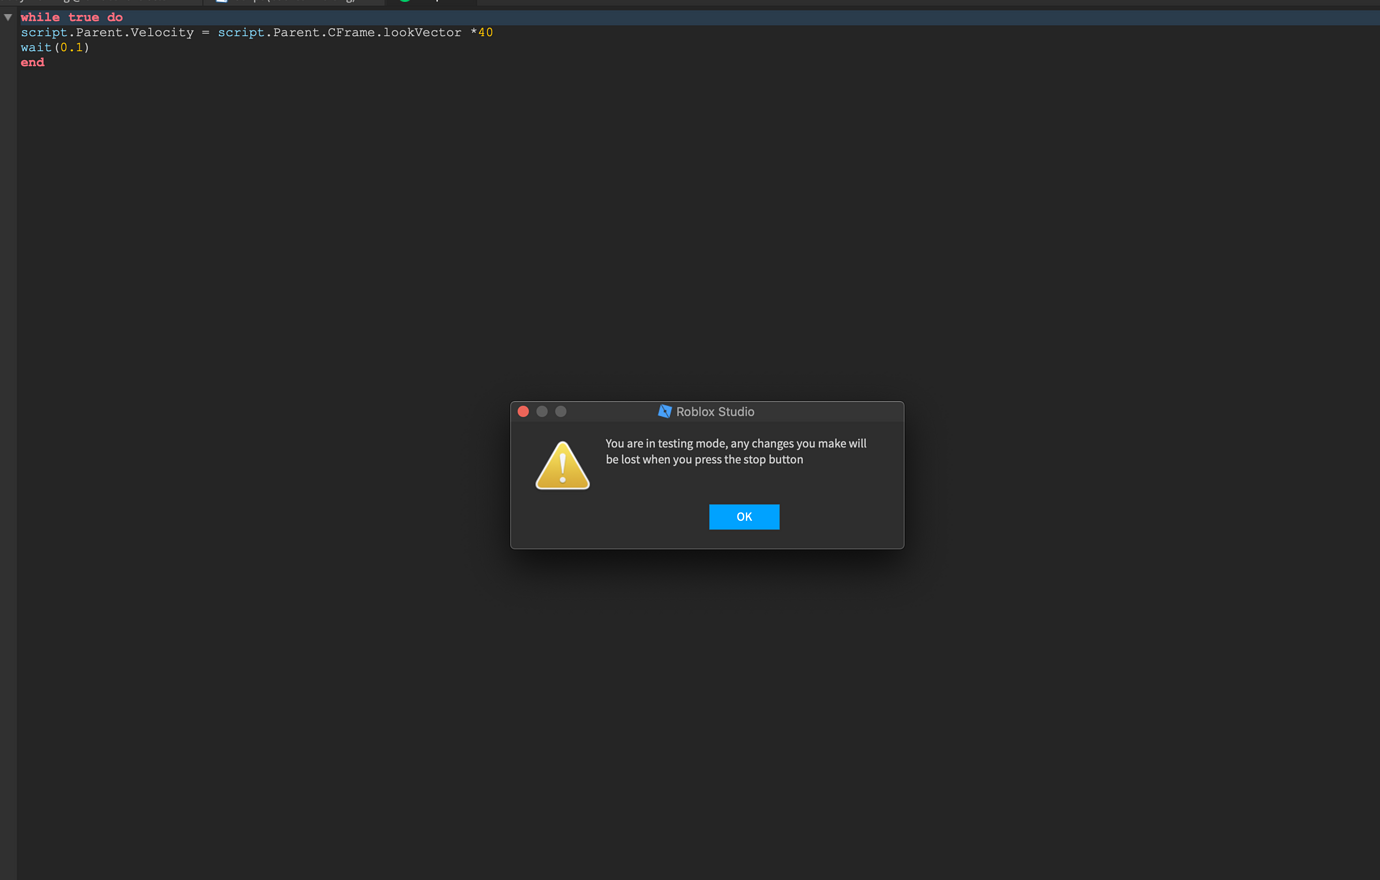Click OK in the testing mode dialog
The height and width of the screenshot is (880, 1380).
point(744,517)
